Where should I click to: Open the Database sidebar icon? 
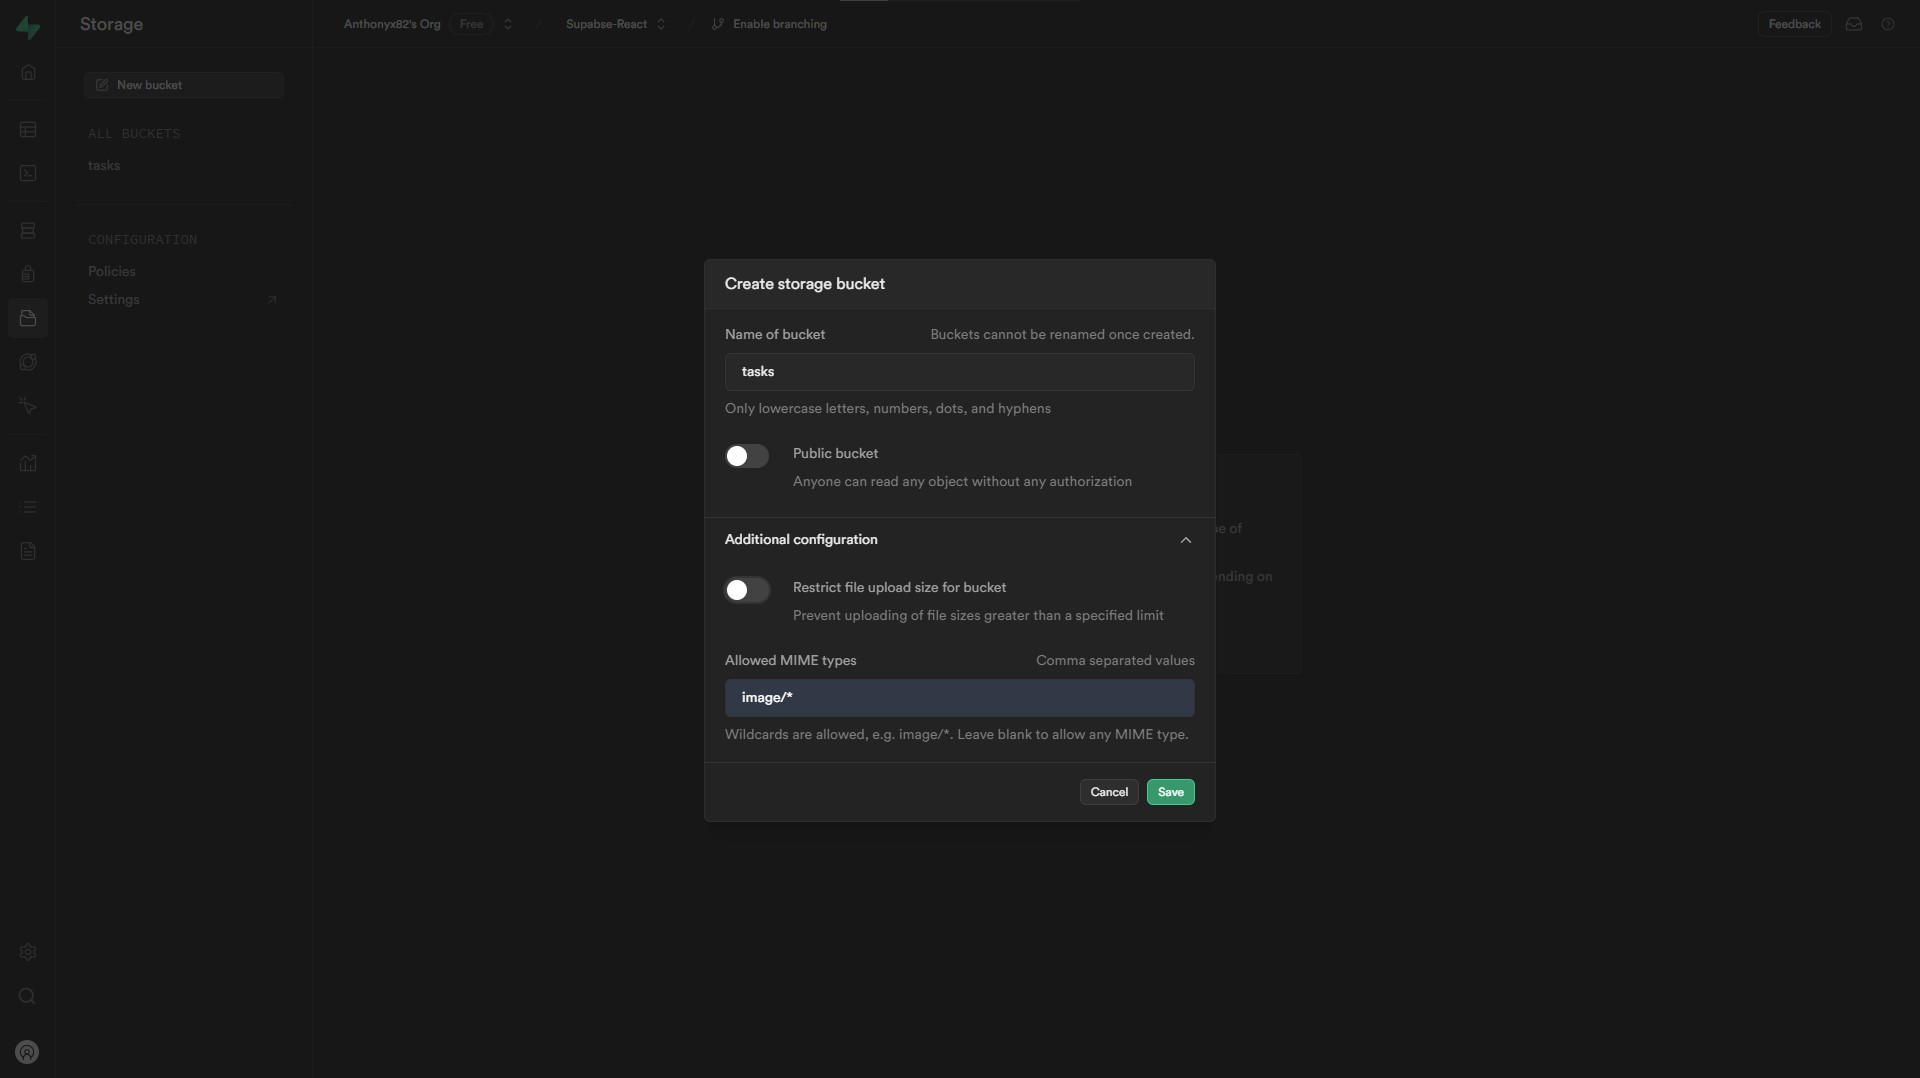[28, 231]
